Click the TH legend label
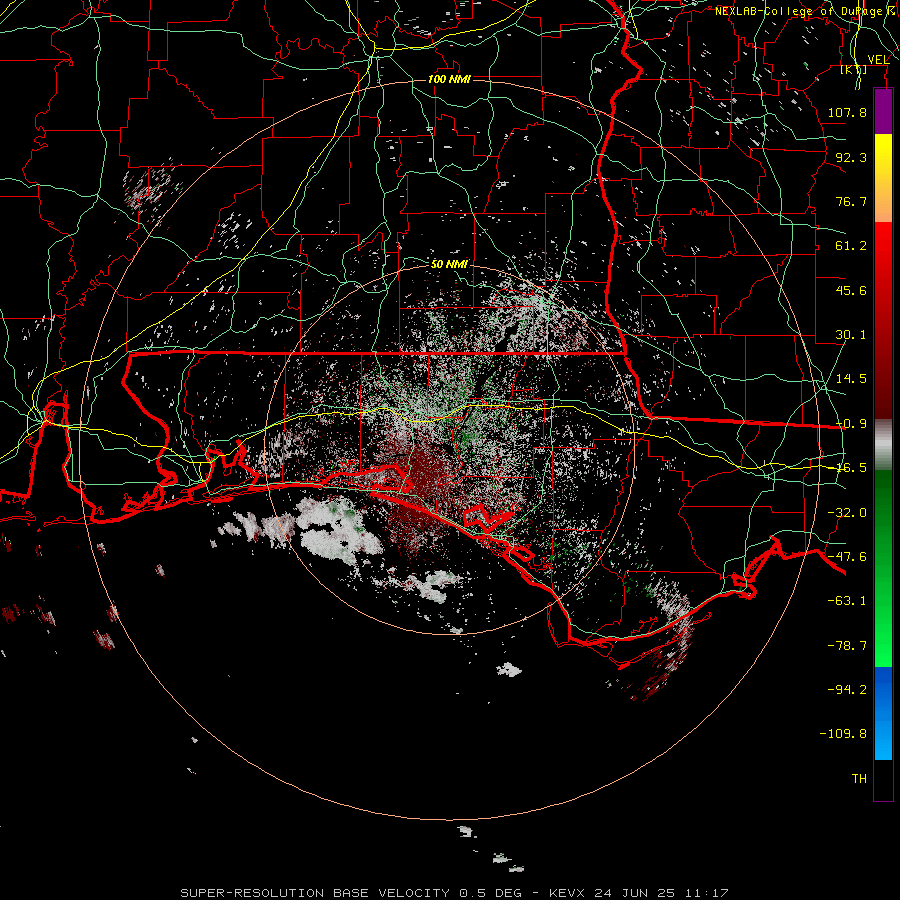 click(x=859, y=779)
